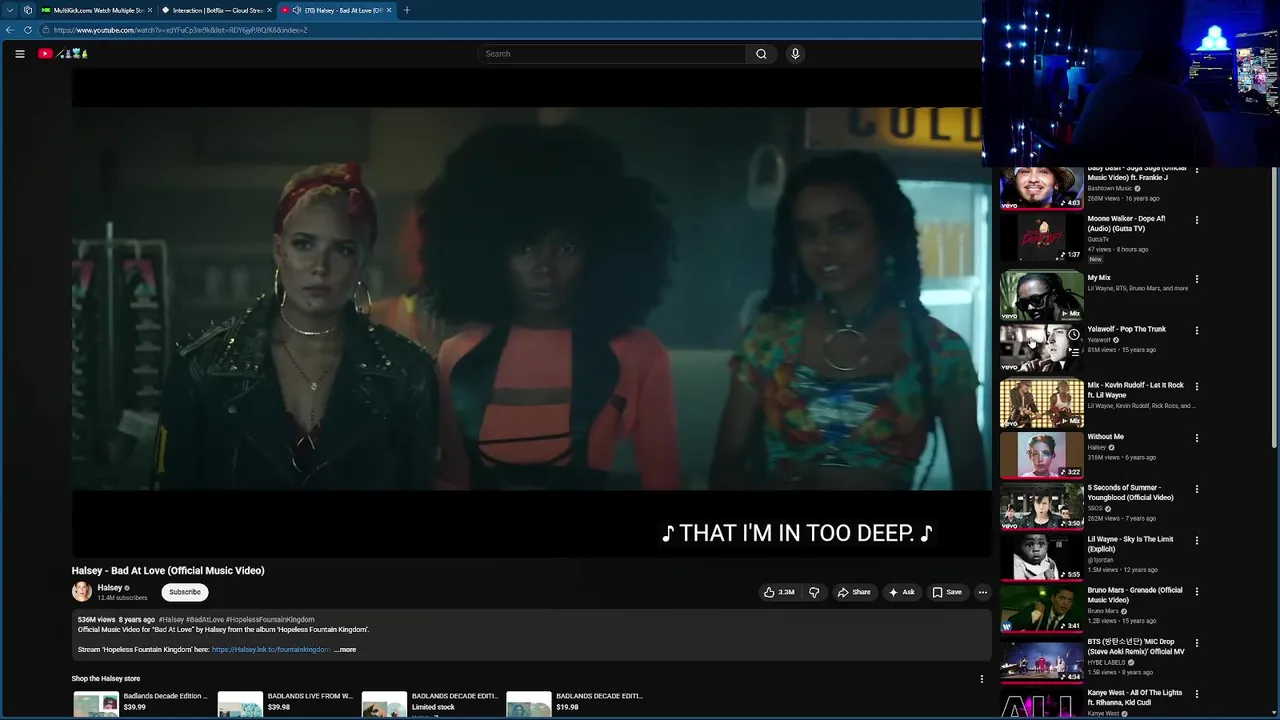Open the #BadAtLove hashtag
This screenshot has height=720, width=1280.
pos(205,620)
